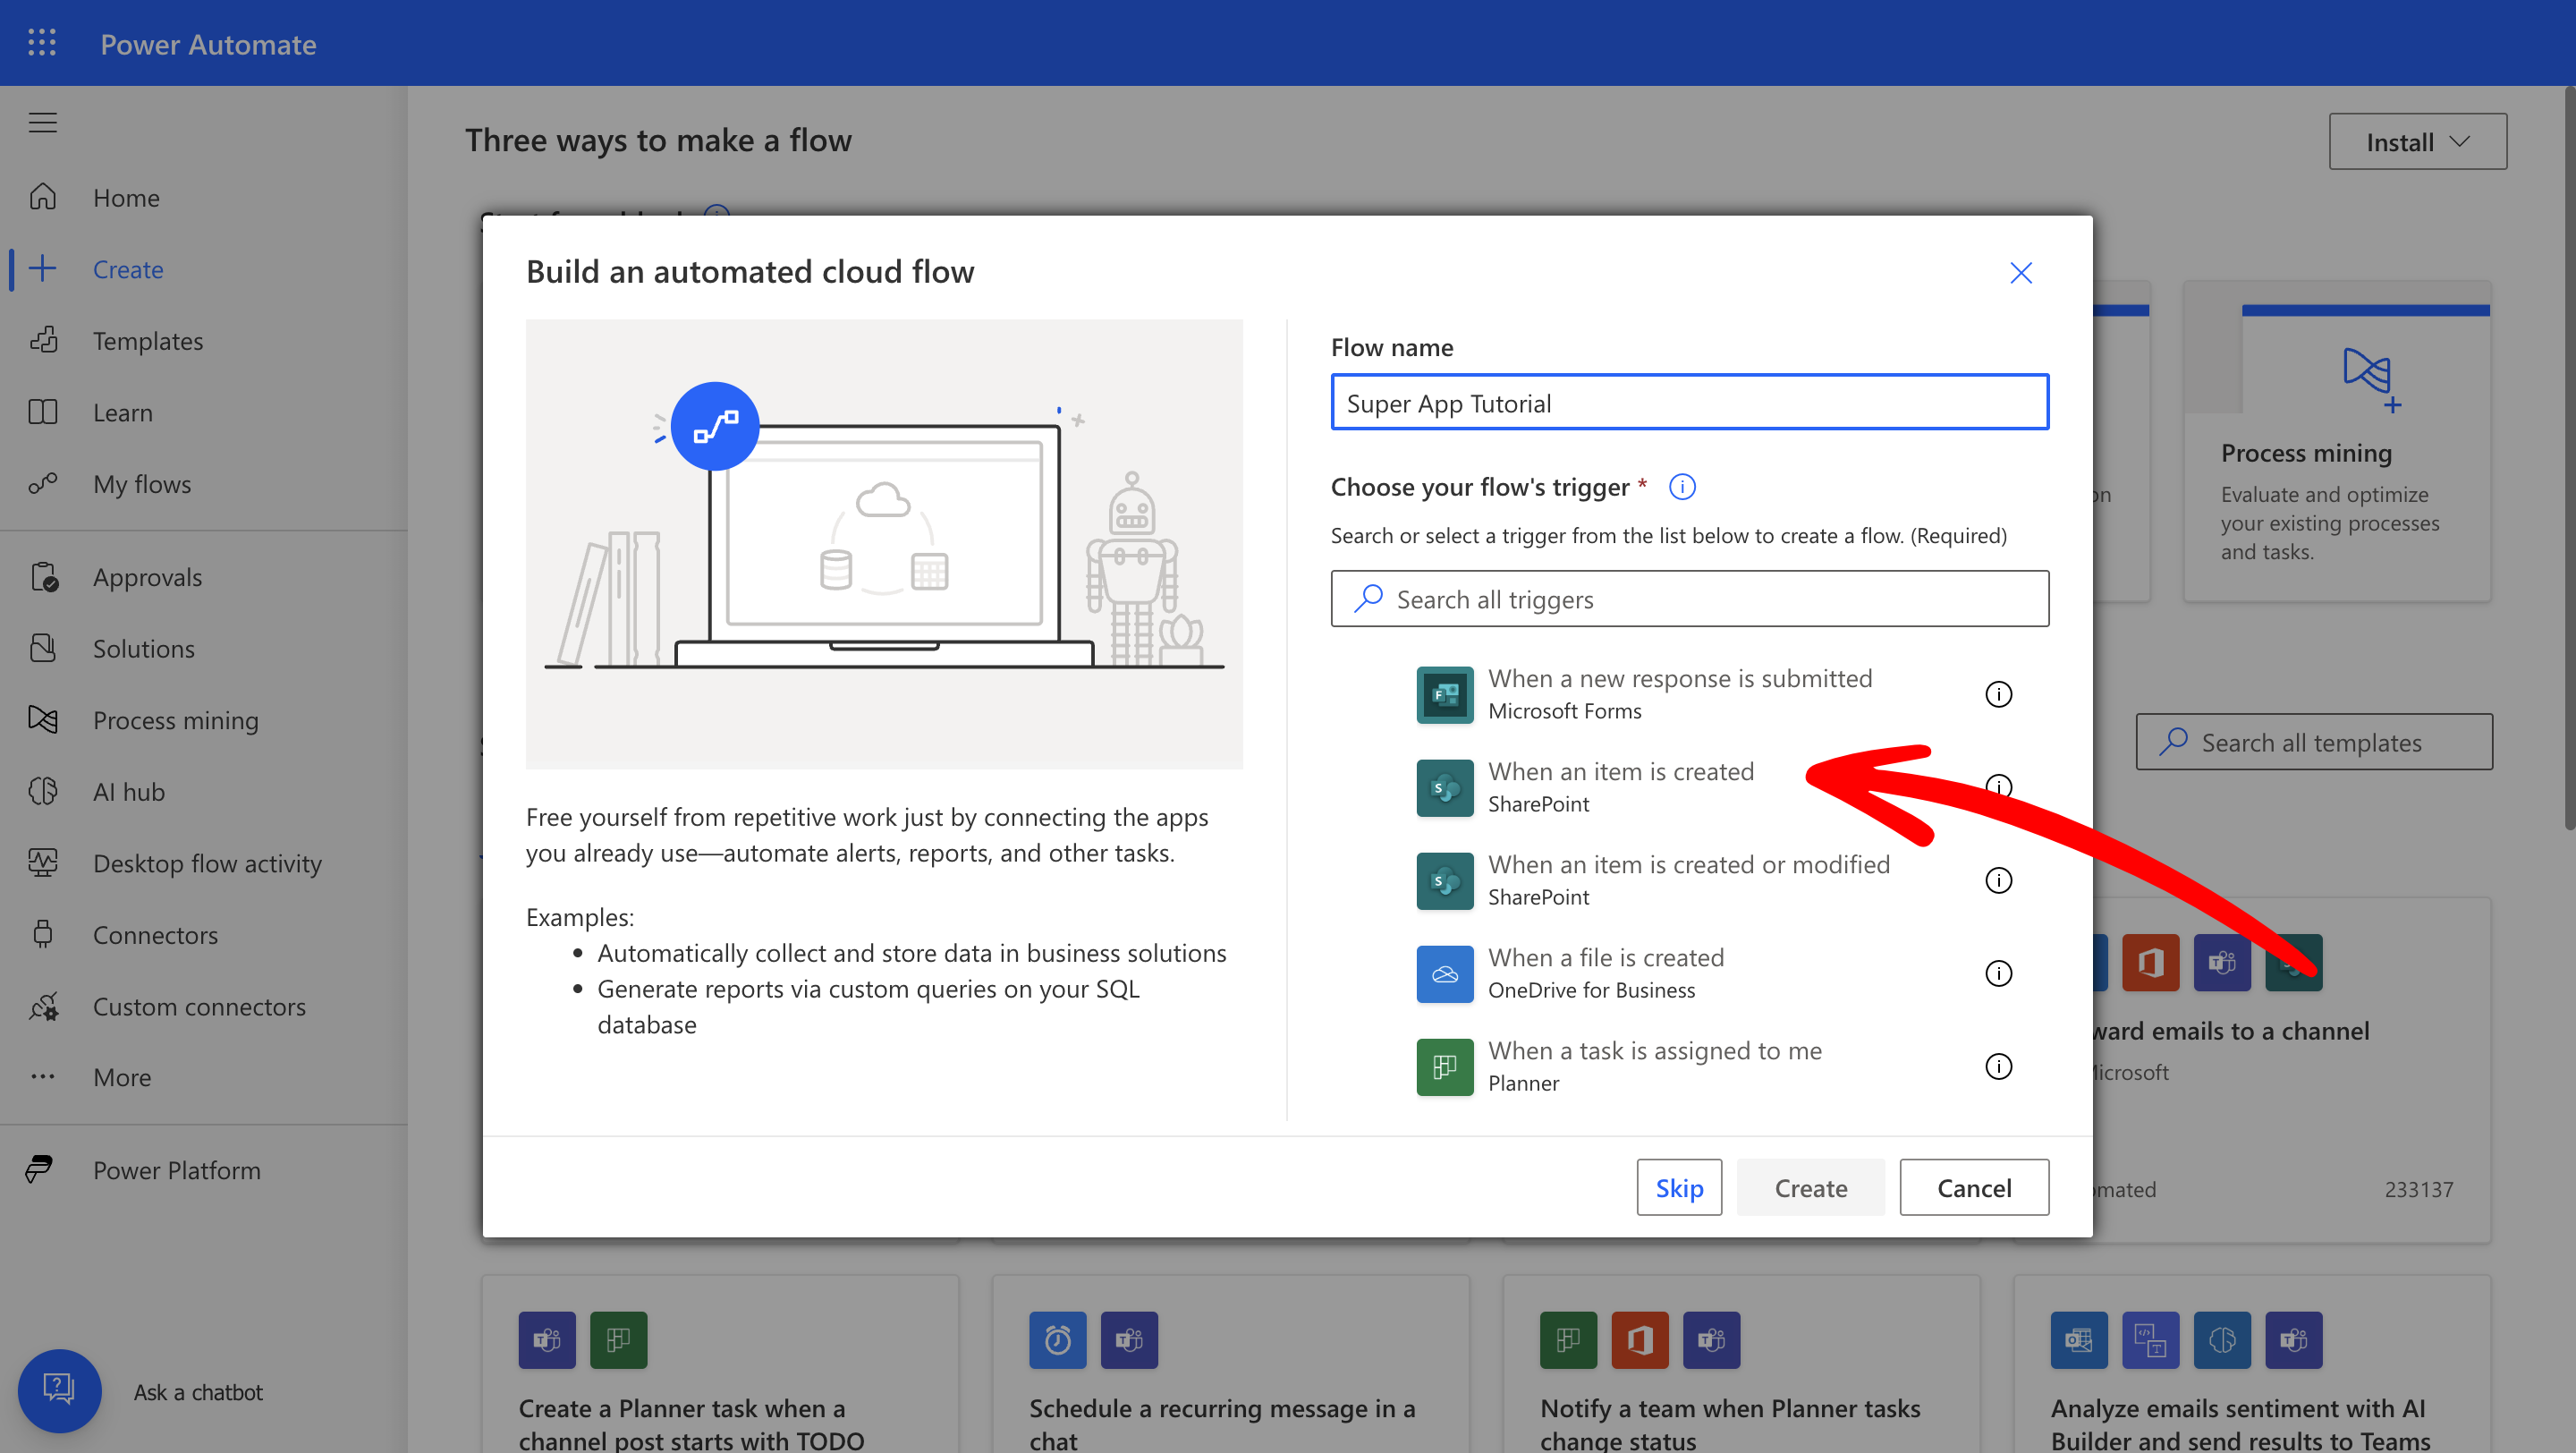This screenshot has height=1453, width=2576.
Task: Go to My flows in sidebar
Action: [x=141, y=484]
